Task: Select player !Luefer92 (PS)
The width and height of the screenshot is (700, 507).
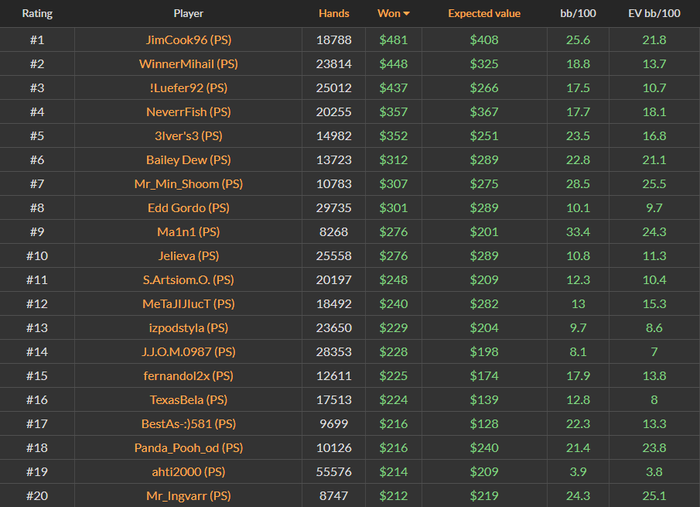Action: (188, 87)
